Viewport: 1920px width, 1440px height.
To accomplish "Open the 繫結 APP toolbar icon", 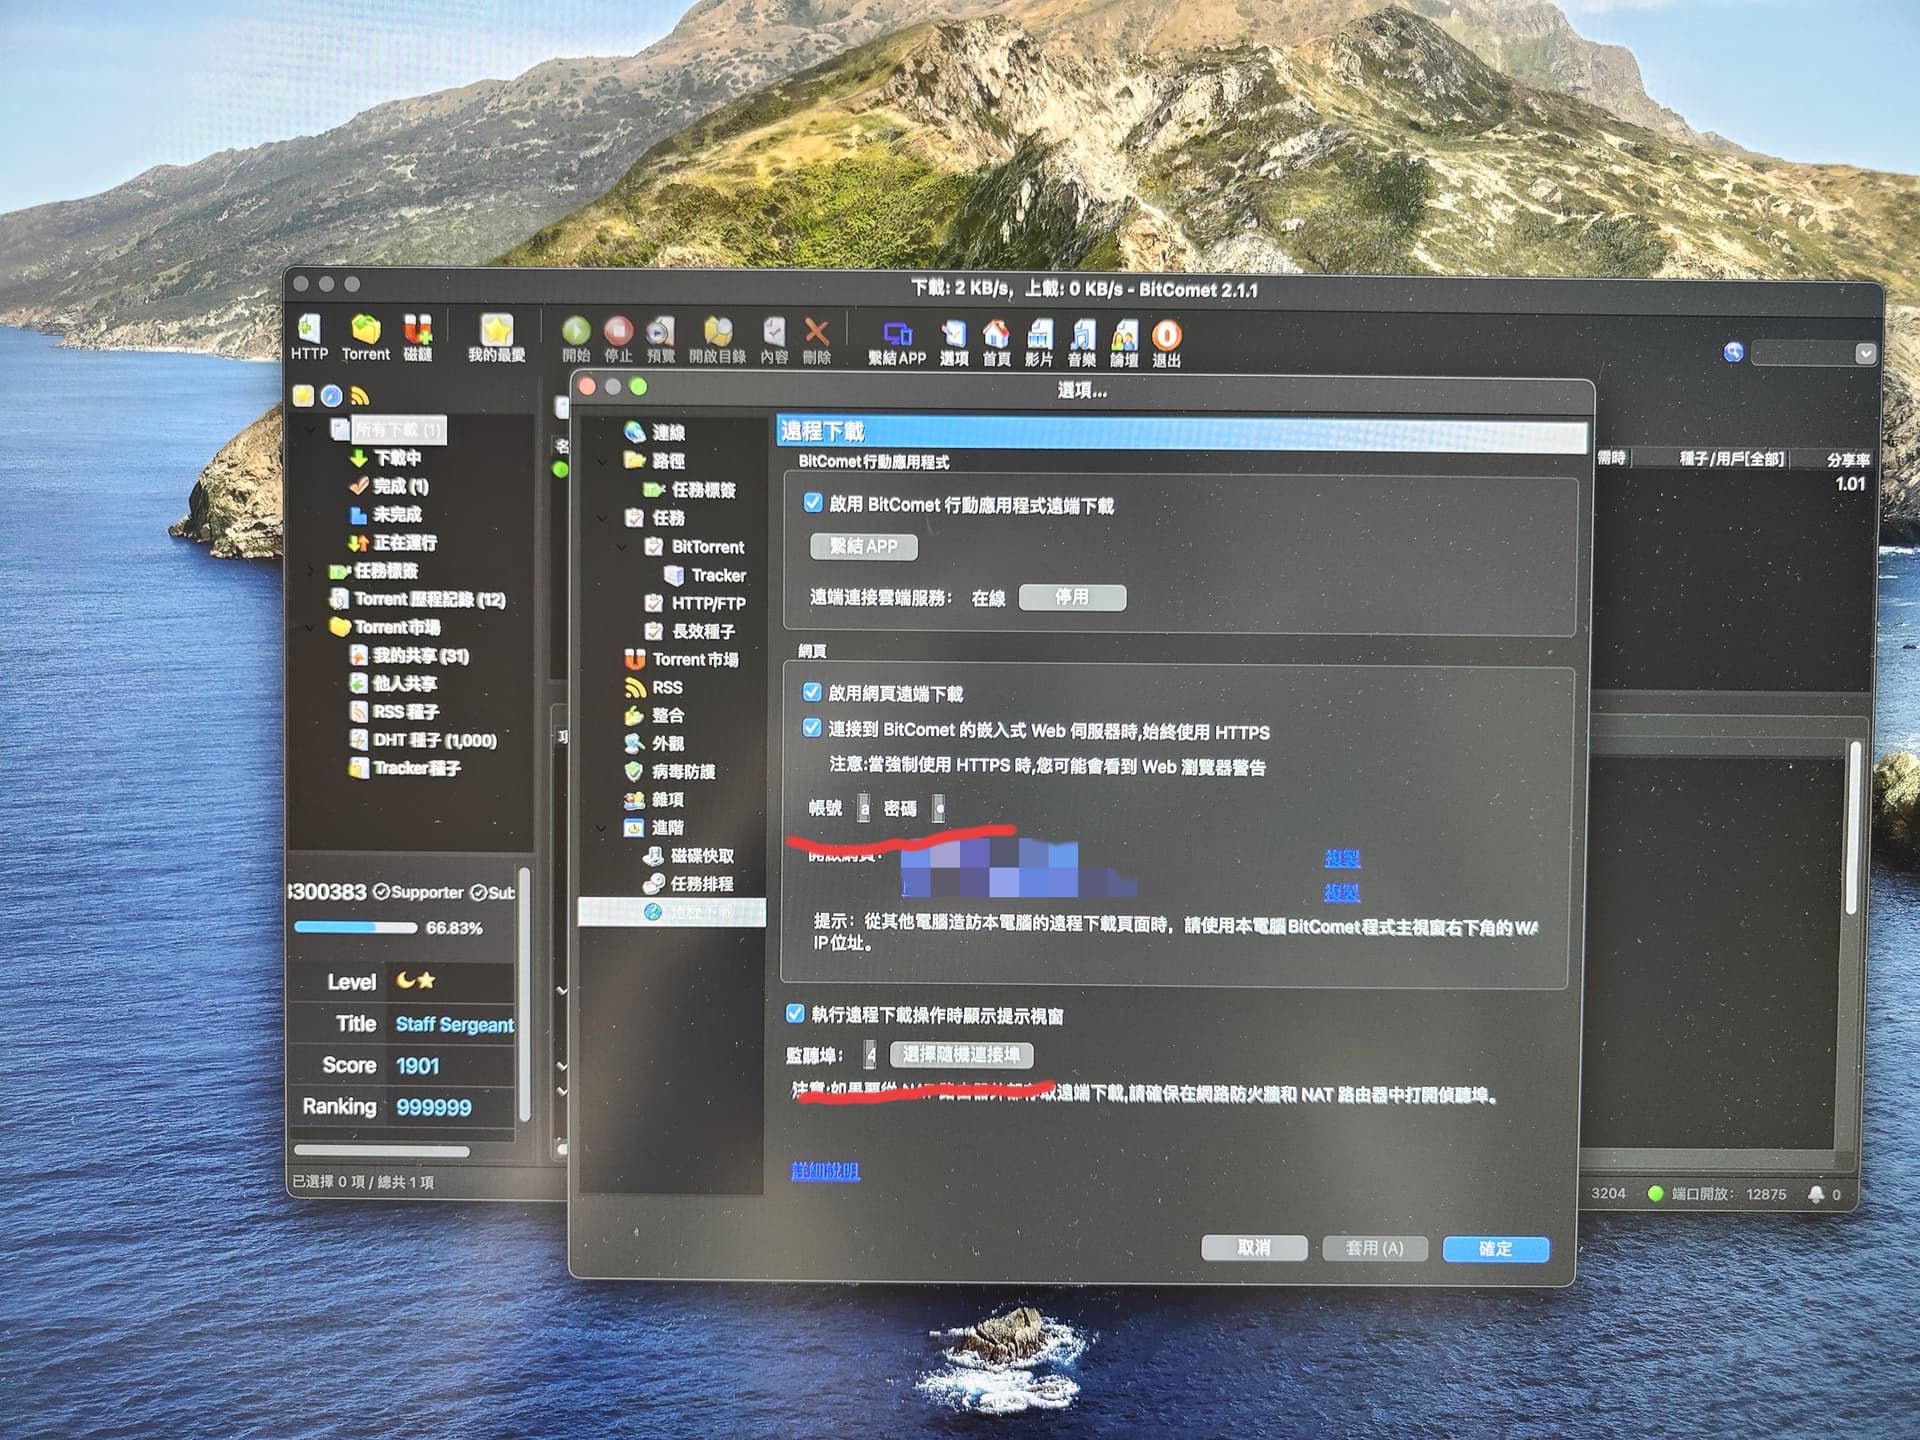I will click(897, 335).
